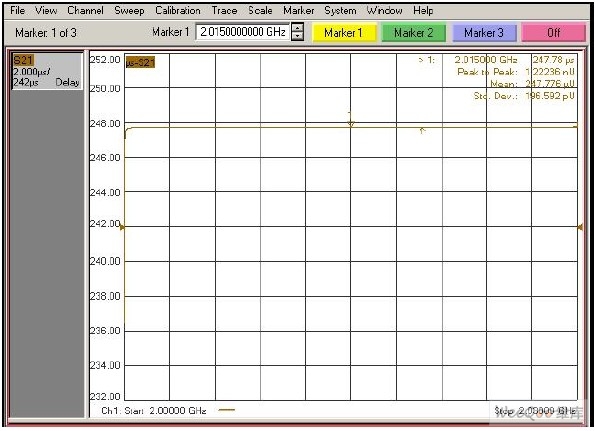This screenshot has width=595, height=431.
Task: Click the marker 1 triangle on trace
Action: (351, 123)
